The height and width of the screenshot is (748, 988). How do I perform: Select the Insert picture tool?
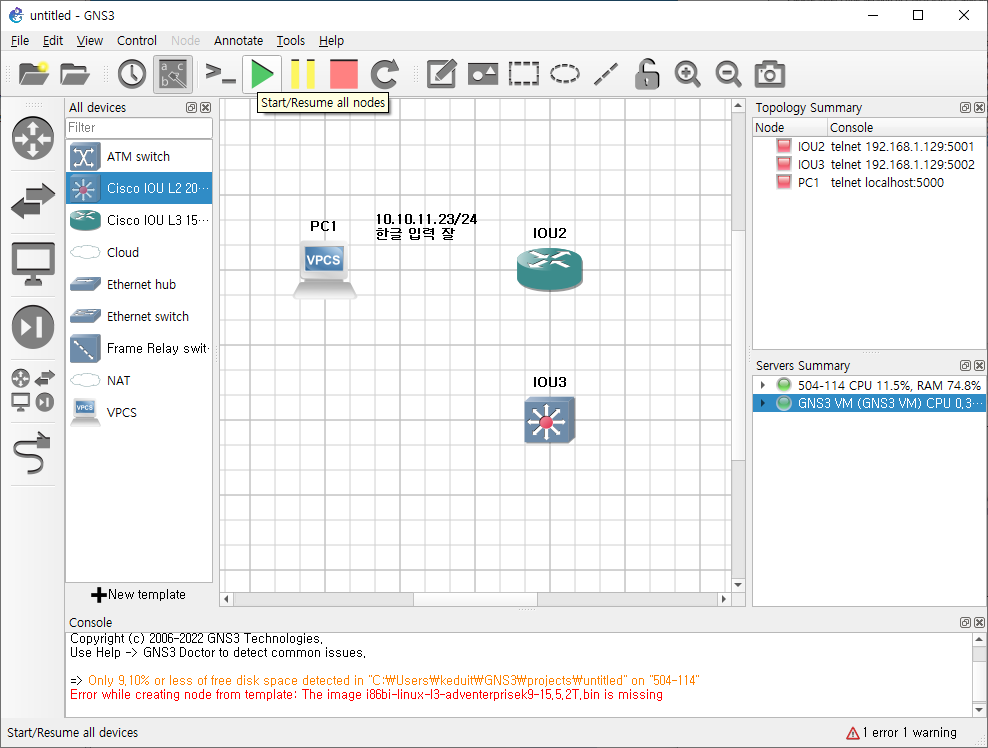click(483, 74)
